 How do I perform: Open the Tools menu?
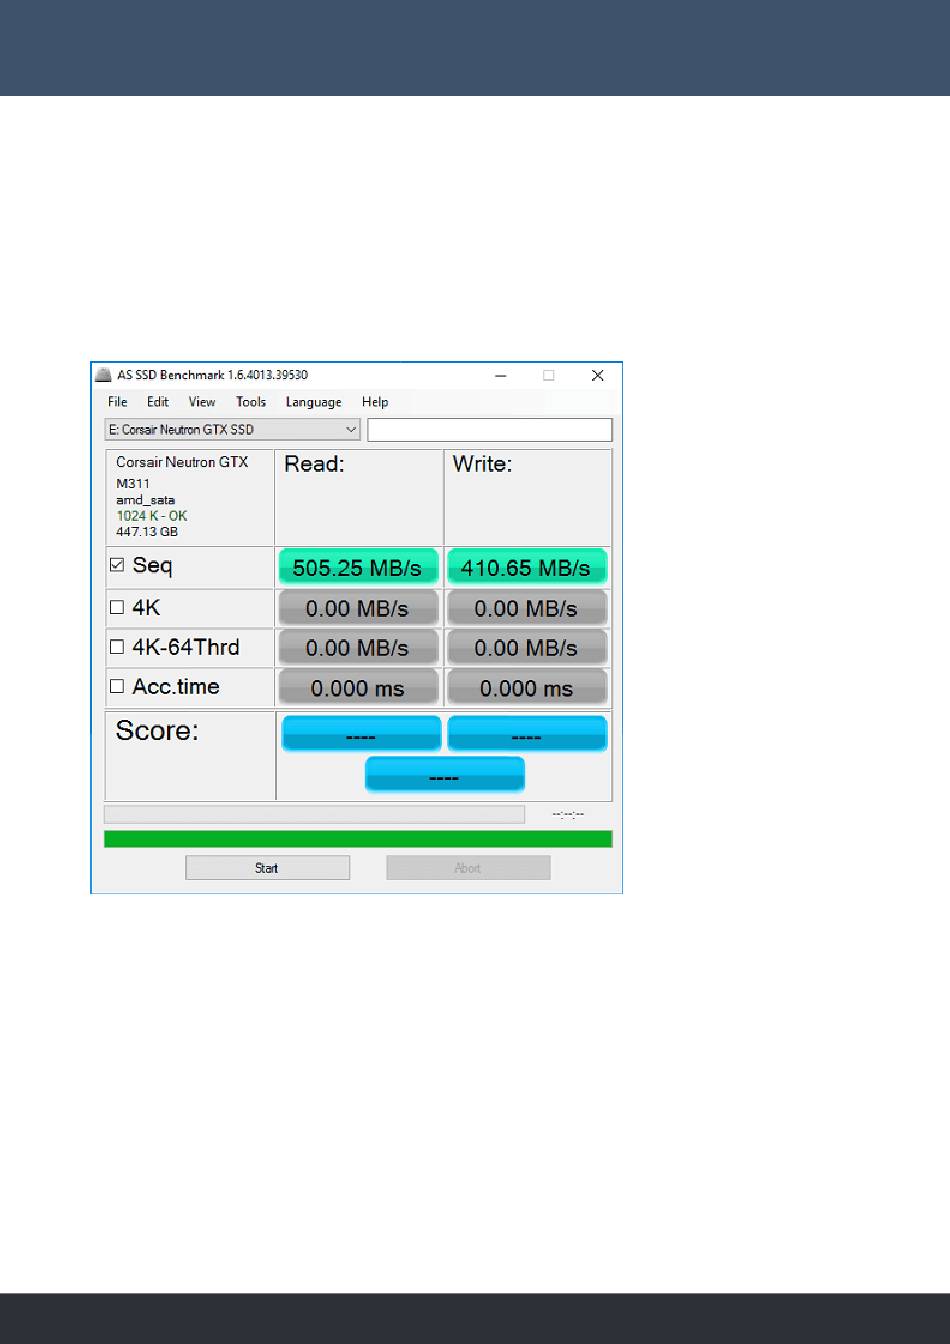tap(251, 402)
